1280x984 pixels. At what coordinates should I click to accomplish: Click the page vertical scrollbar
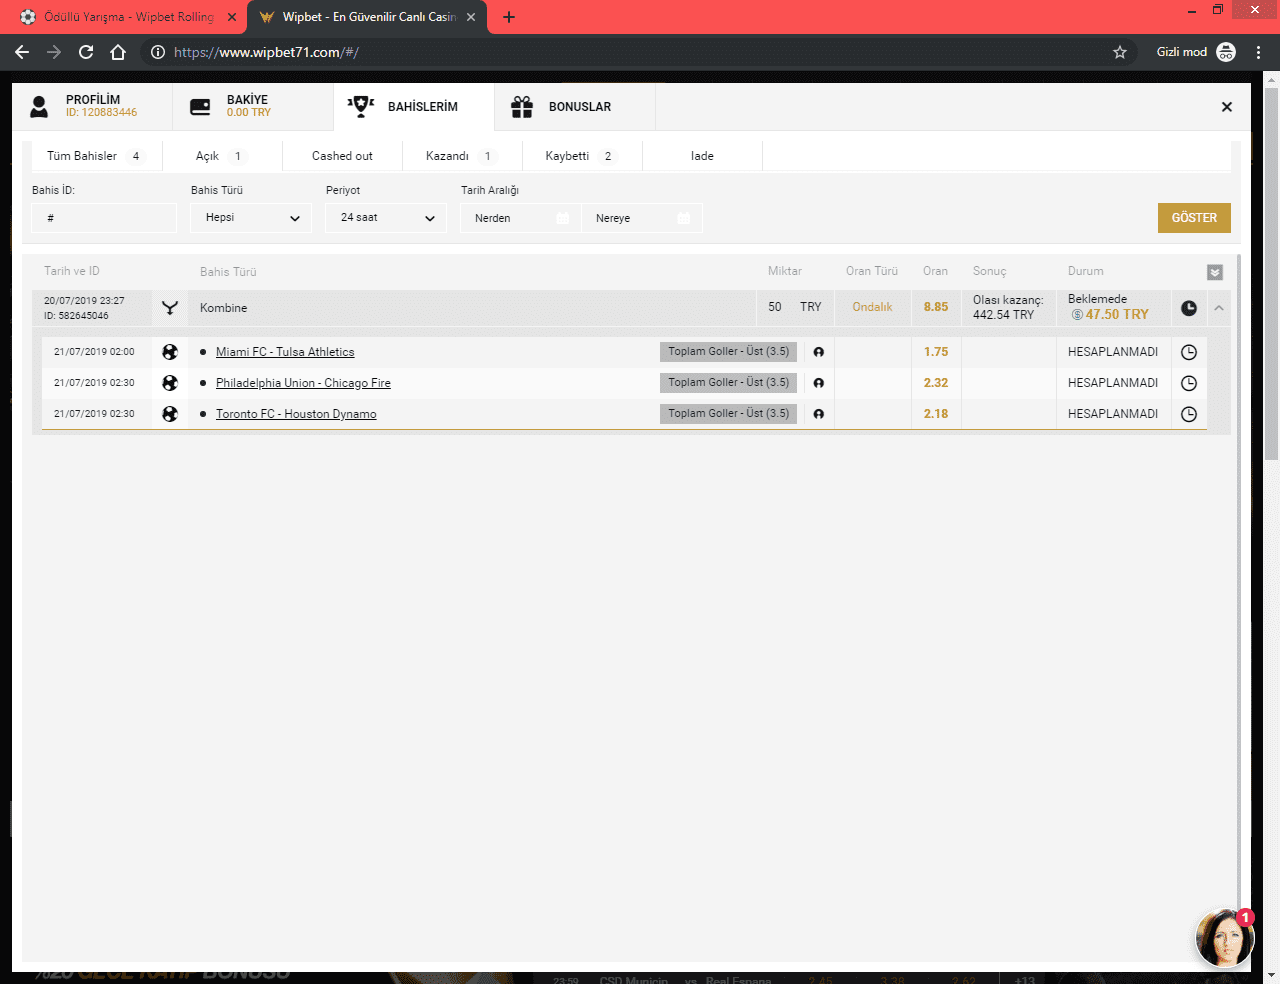pyautogui.click(x=1271, y=274)
